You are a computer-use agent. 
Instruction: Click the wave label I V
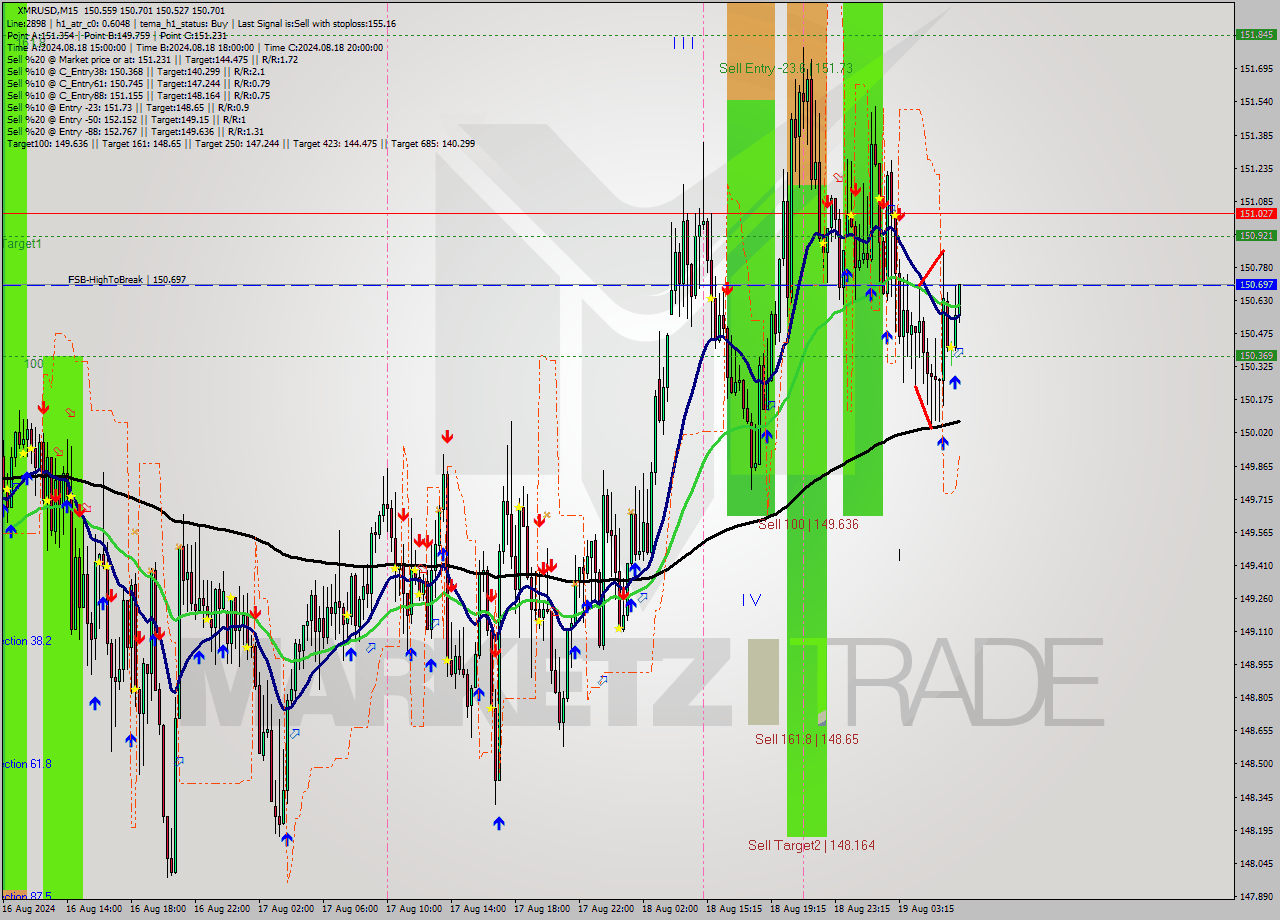751,600
